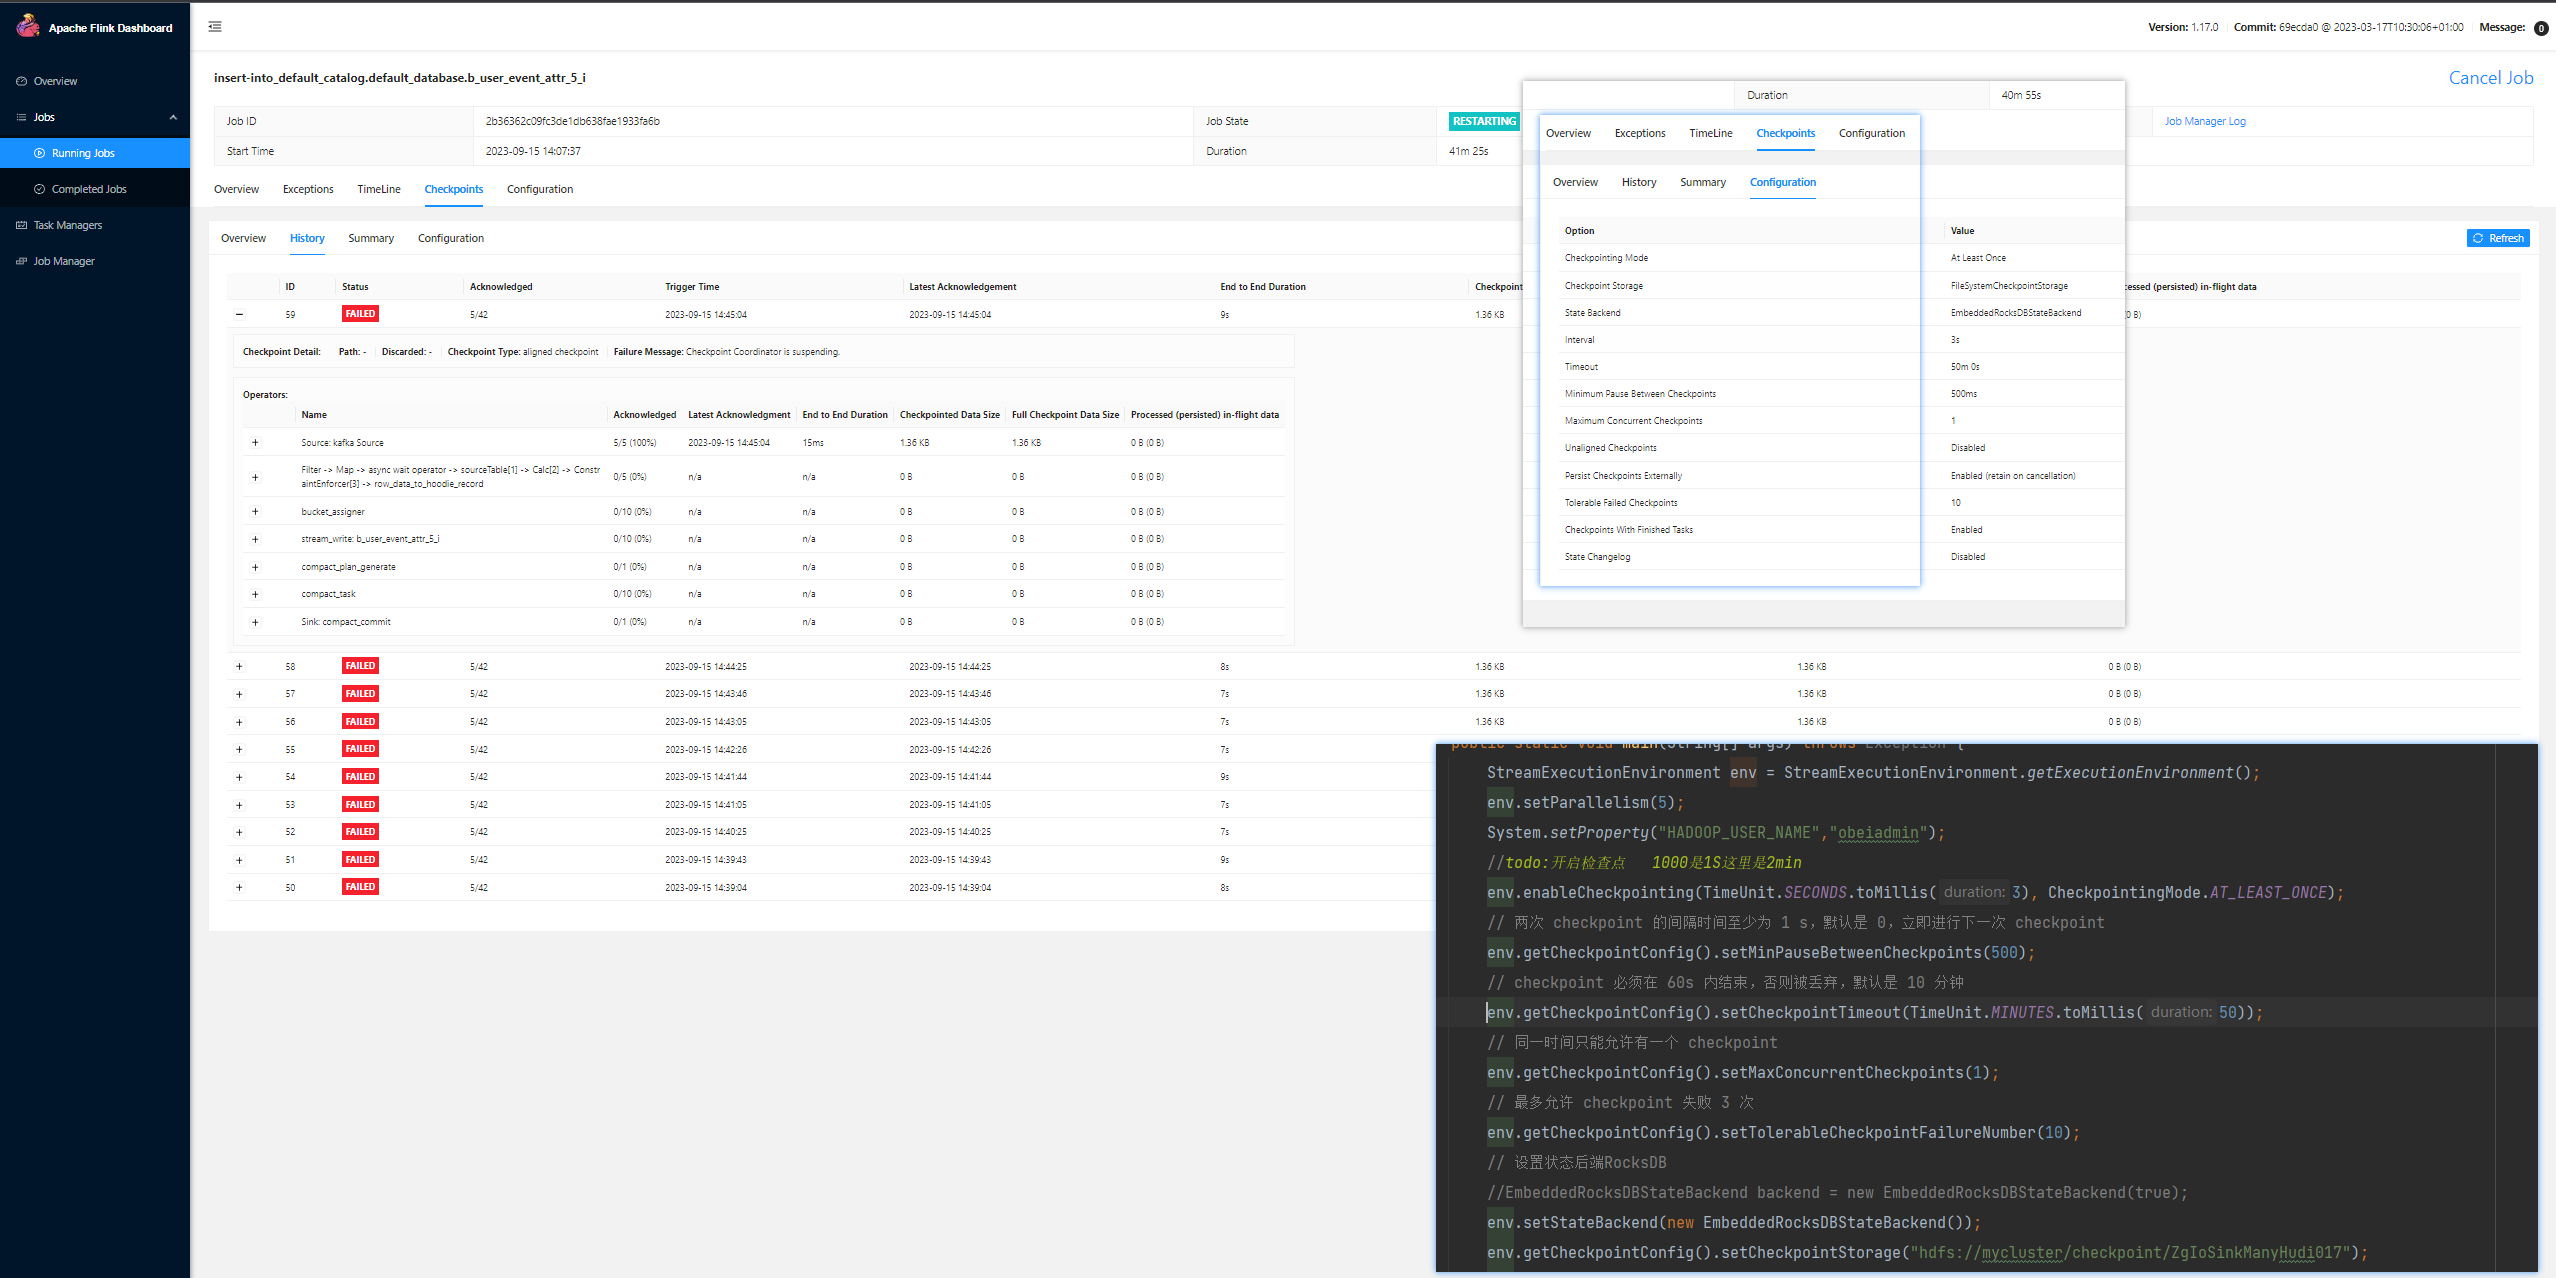2556x1278 pixels.
Task: Click the Task Managers sidebar icon
Action: [21, 225]
